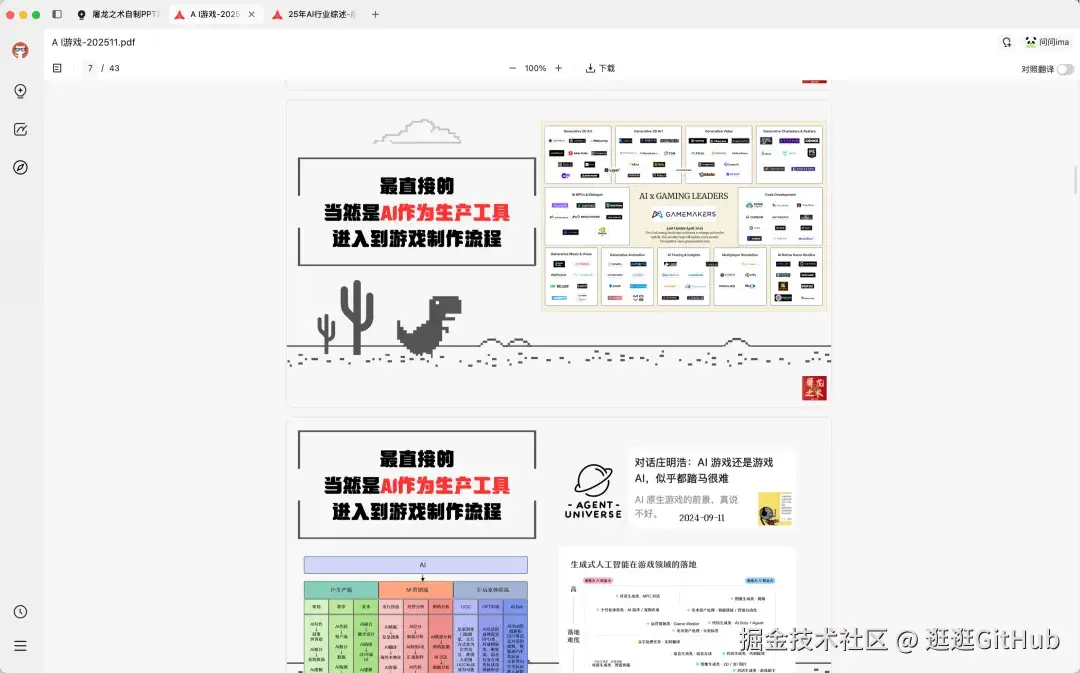Select the lightbulb icon in the left sidebar
The image size is (1080, 673).
click(x=20, y=91)
